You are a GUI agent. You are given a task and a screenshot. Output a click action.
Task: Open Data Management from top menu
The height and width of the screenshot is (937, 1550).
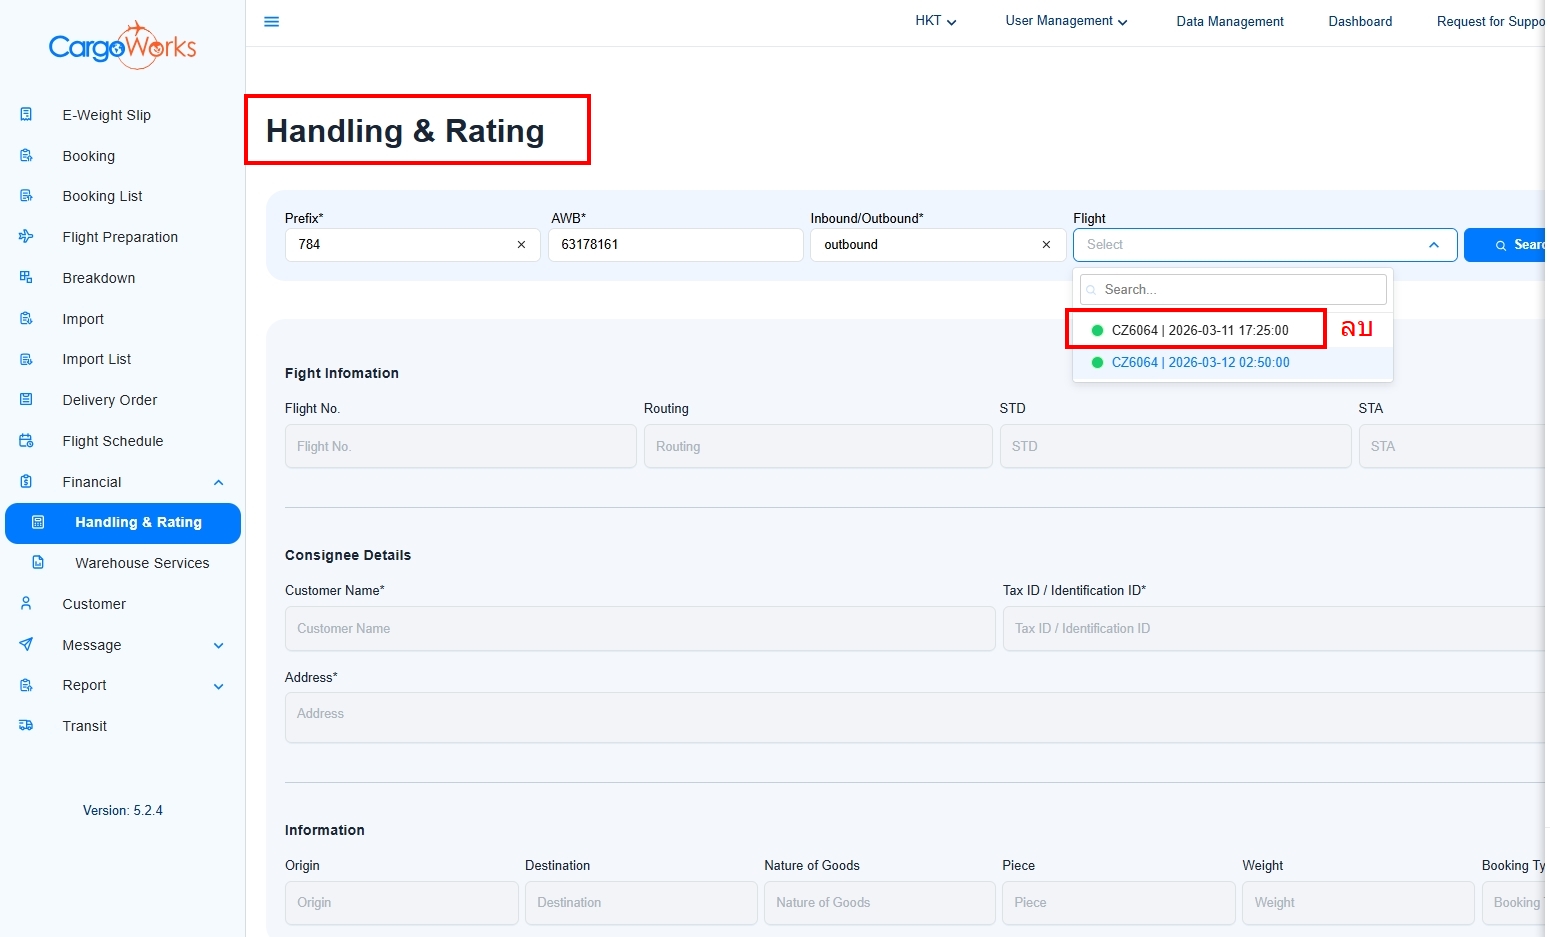[x=1229, y=21]
